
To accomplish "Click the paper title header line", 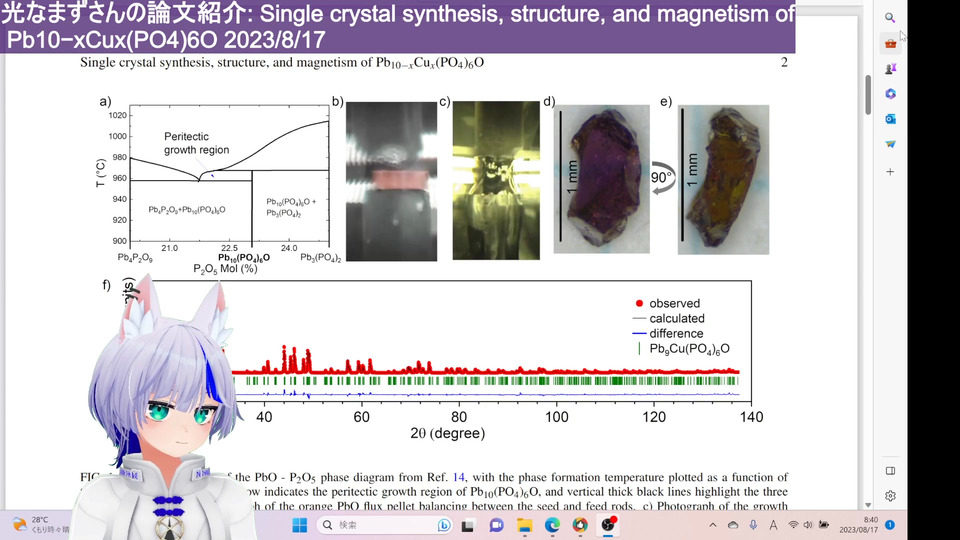I will [282, 62].
